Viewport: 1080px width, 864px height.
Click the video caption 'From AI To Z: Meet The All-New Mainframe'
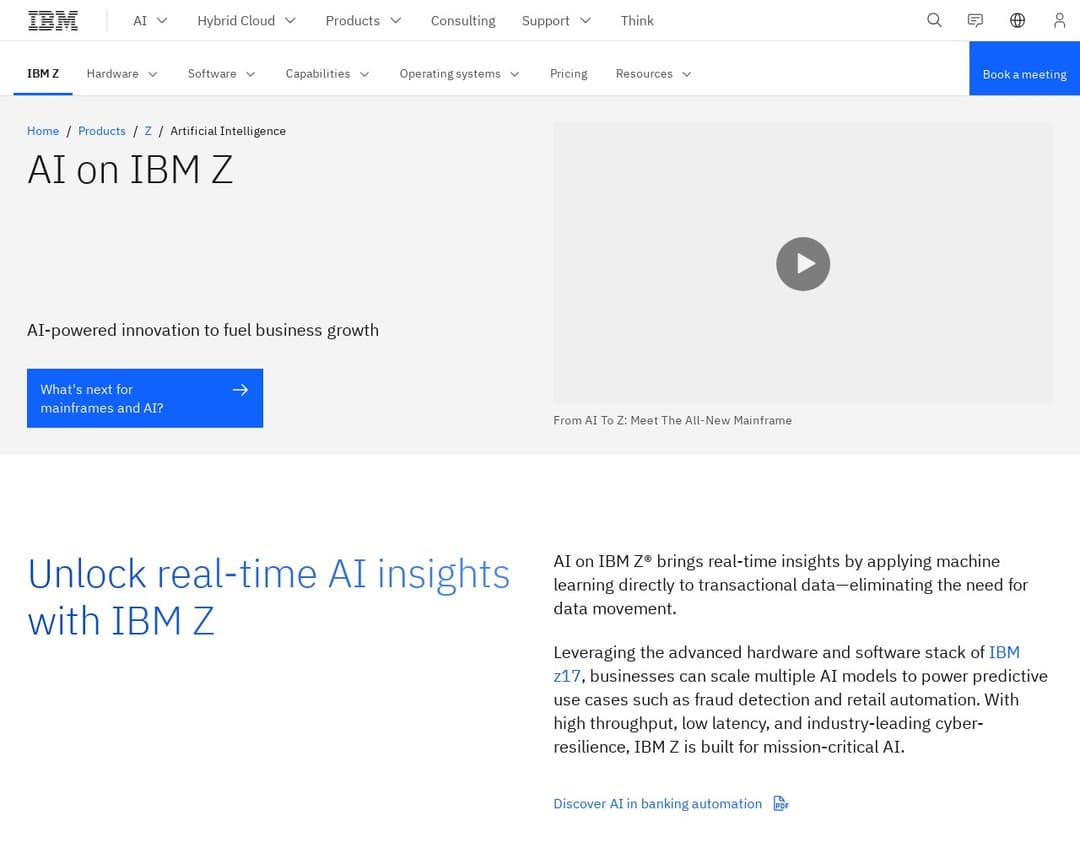(x=672, y=420)
